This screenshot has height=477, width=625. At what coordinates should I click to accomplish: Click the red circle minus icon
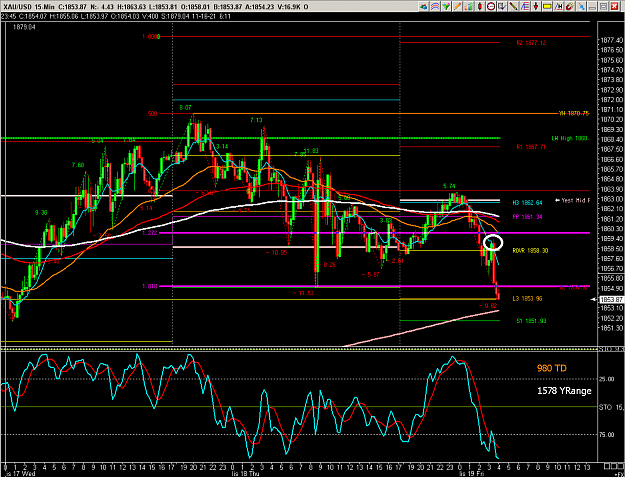(491, 6)
